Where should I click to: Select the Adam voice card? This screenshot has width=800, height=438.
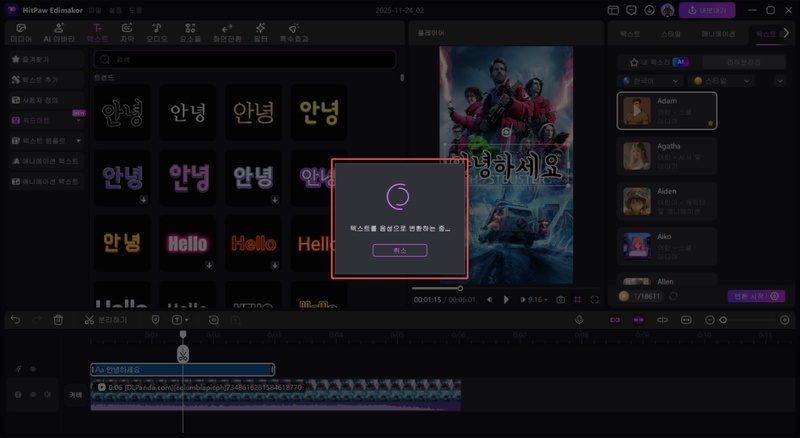click(667, 111)
